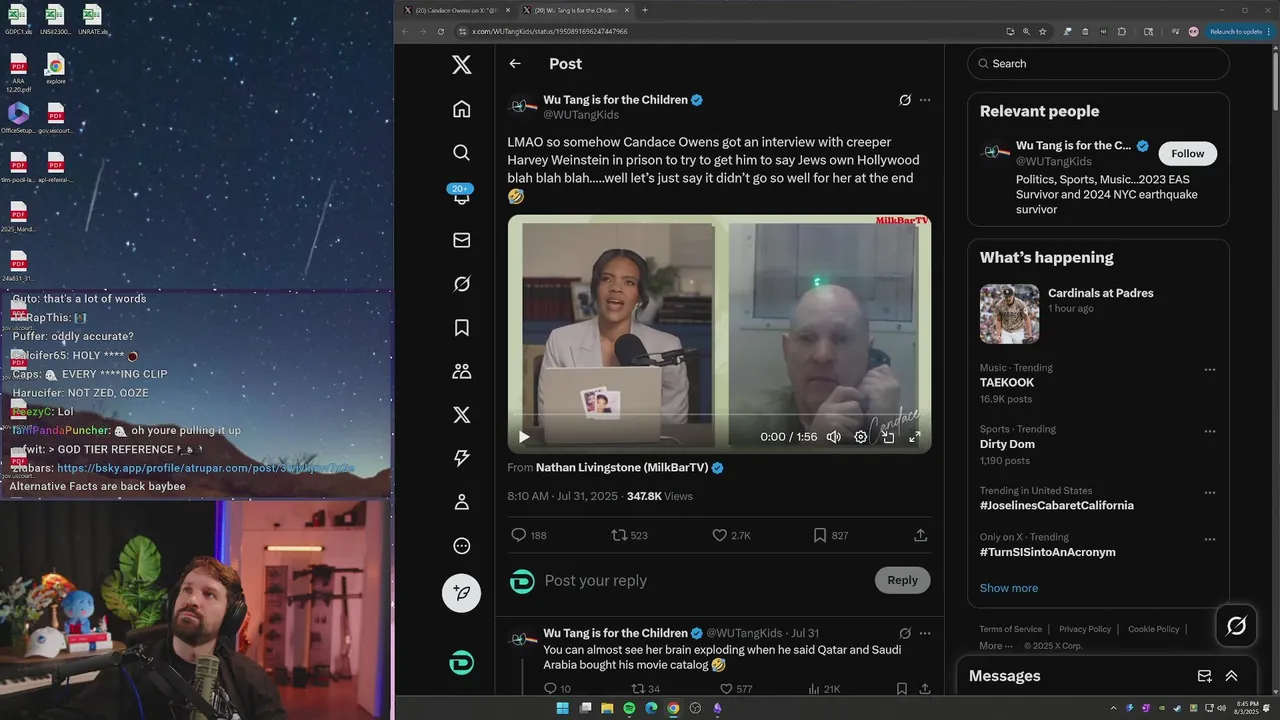This screenshot has height=720, width=1280.
Task: Open picture-in-picture video icon
Action: coord(888,437)
